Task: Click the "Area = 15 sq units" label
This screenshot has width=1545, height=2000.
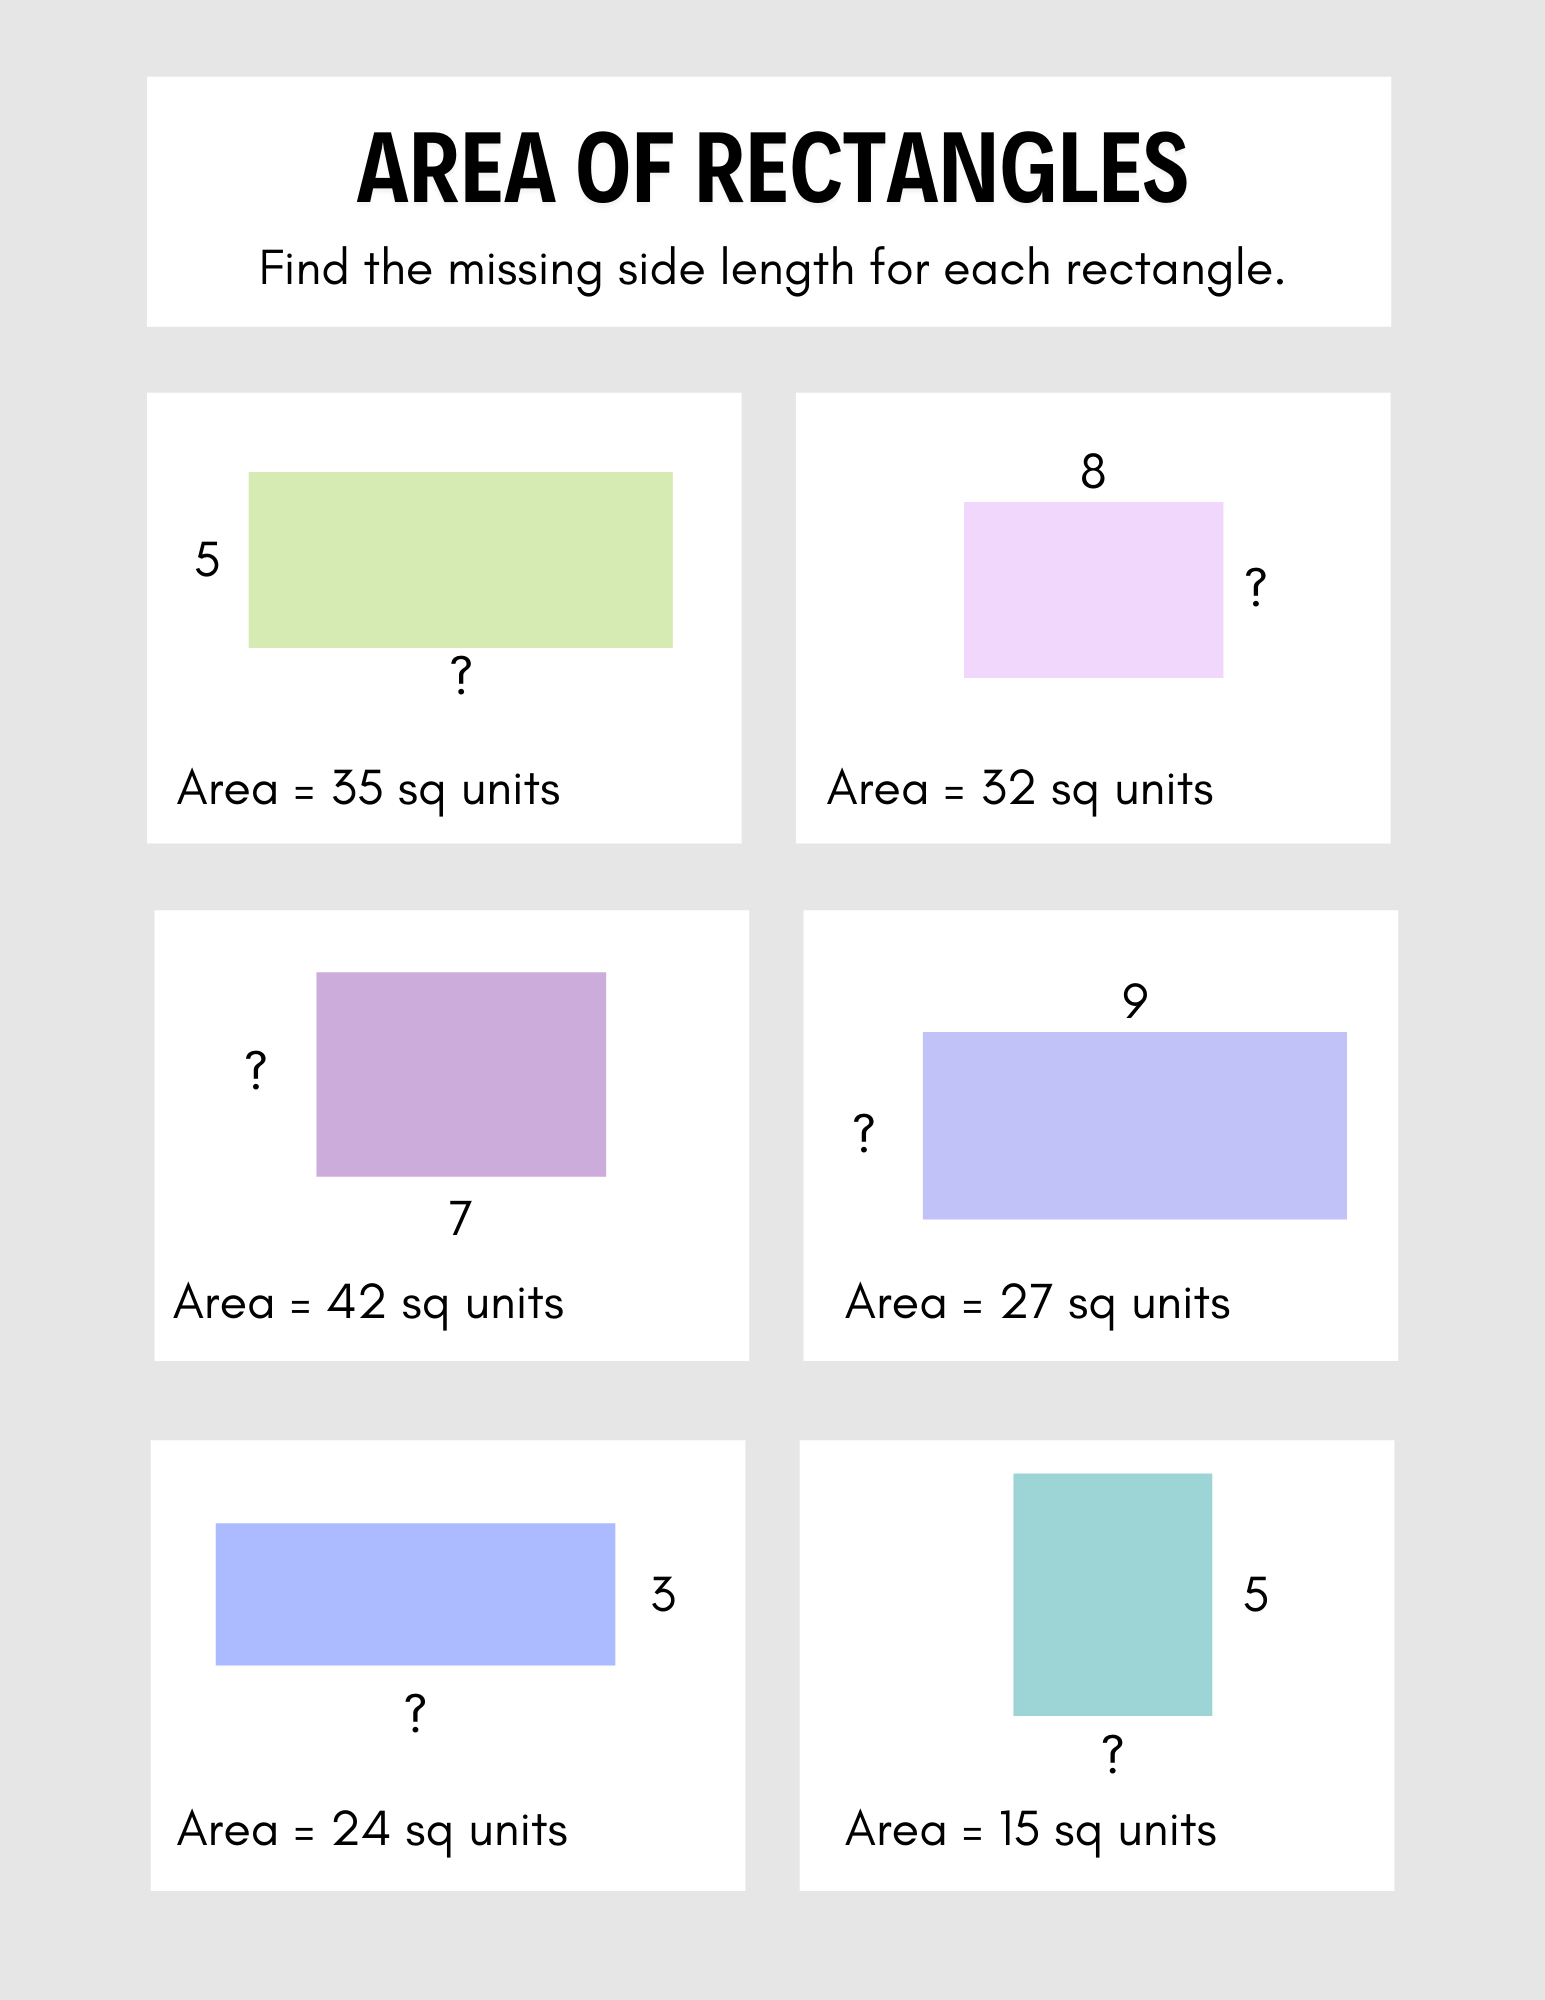Action: 1030,1830
